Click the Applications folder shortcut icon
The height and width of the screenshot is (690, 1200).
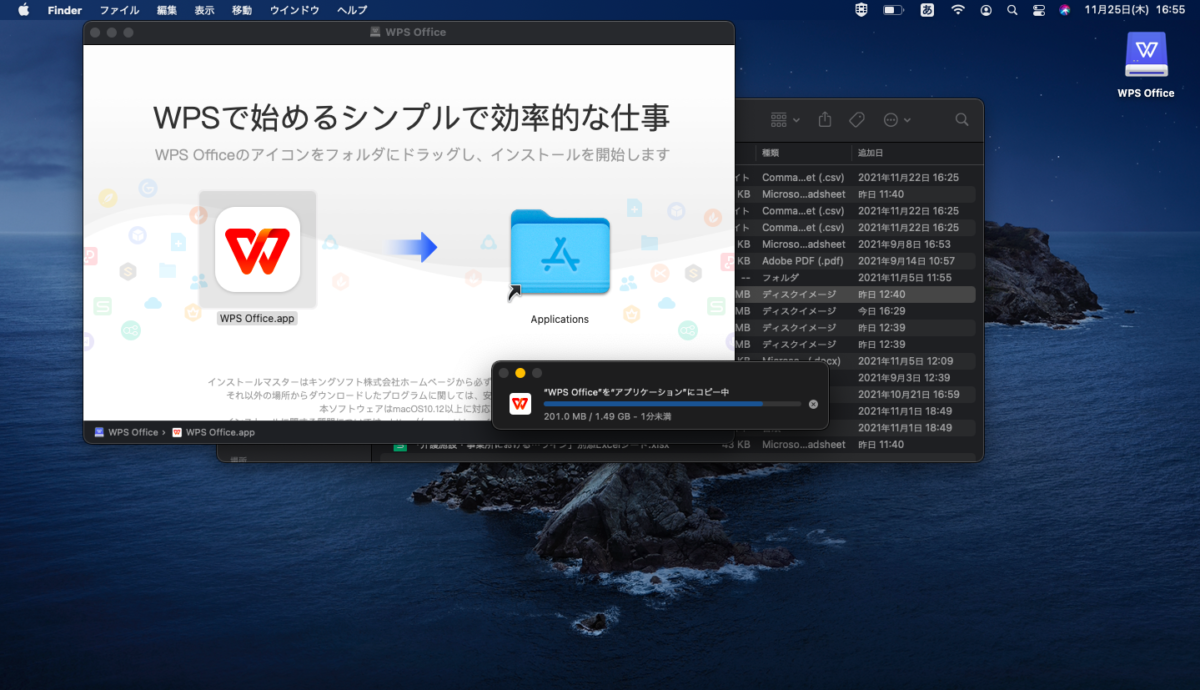pyautogui.click(x=559, y=253)
